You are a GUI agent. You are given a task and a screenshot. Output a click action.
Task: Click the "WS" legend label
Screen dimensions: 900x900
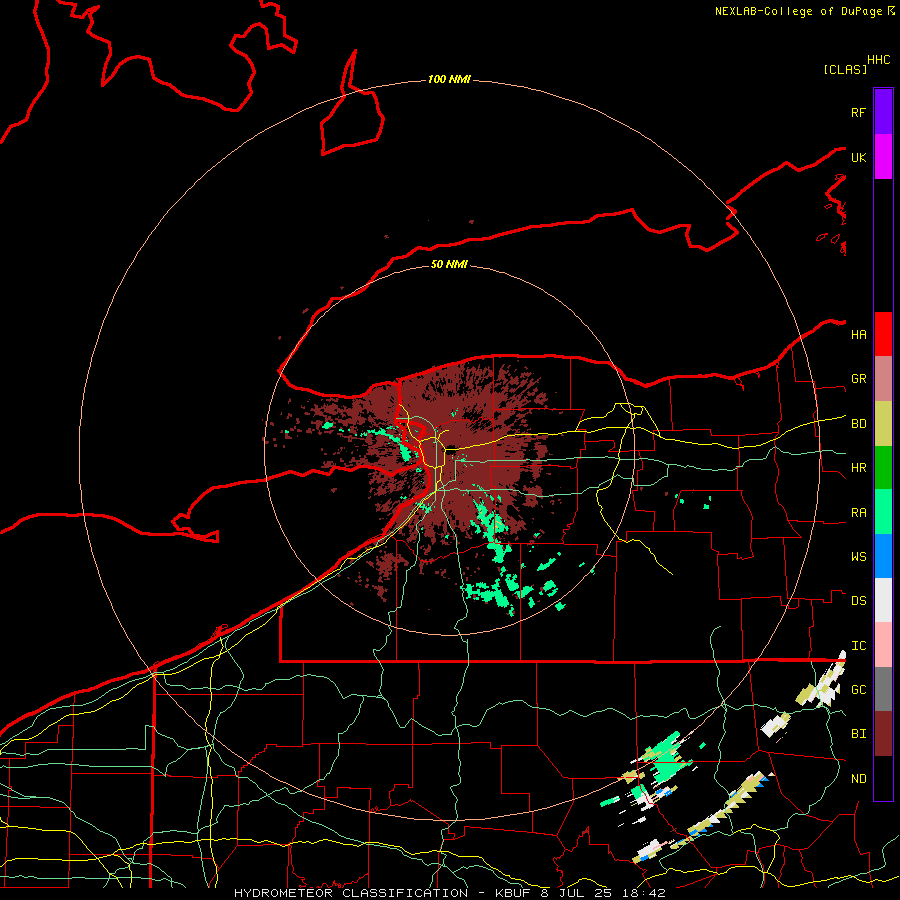click(858, 557)
